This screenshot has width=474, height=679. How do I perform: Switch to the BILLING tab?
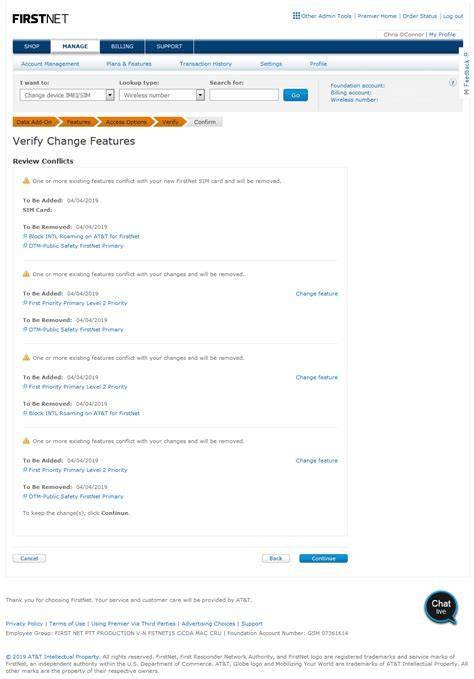pyautogui.click(x=122, y=46)
